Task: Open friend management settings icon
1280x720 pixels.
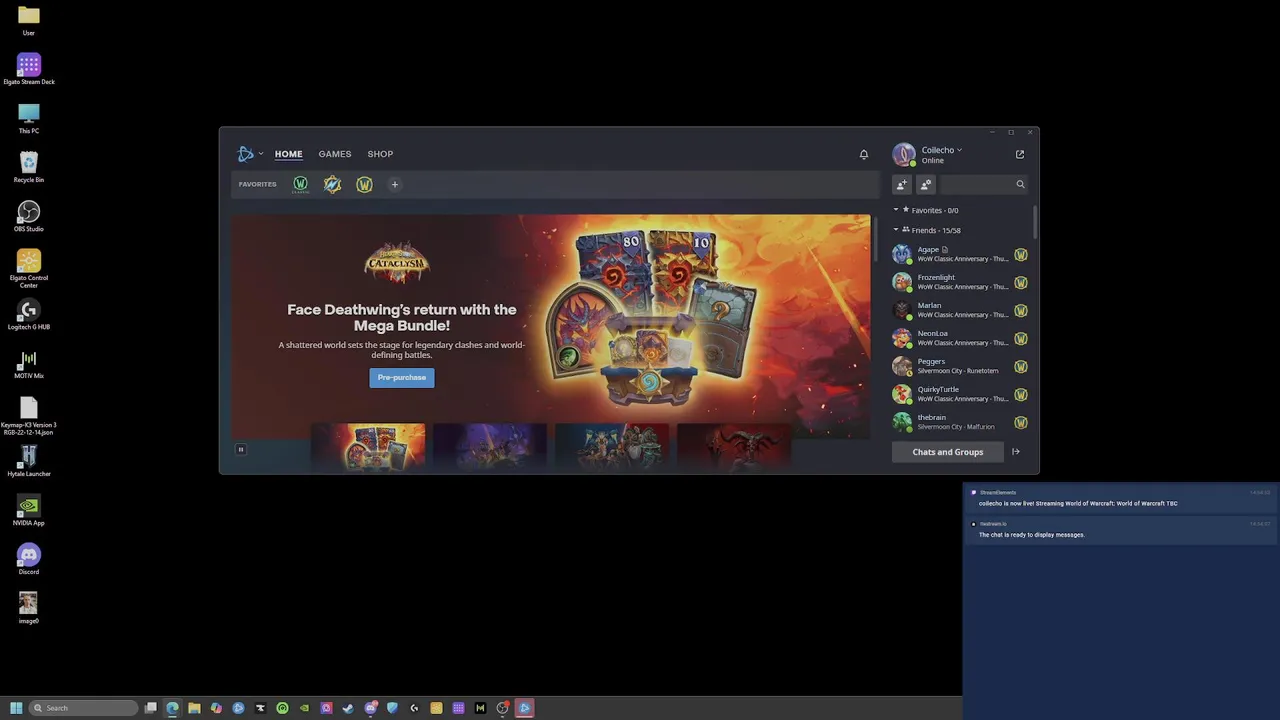Action: tap(926, 184)
